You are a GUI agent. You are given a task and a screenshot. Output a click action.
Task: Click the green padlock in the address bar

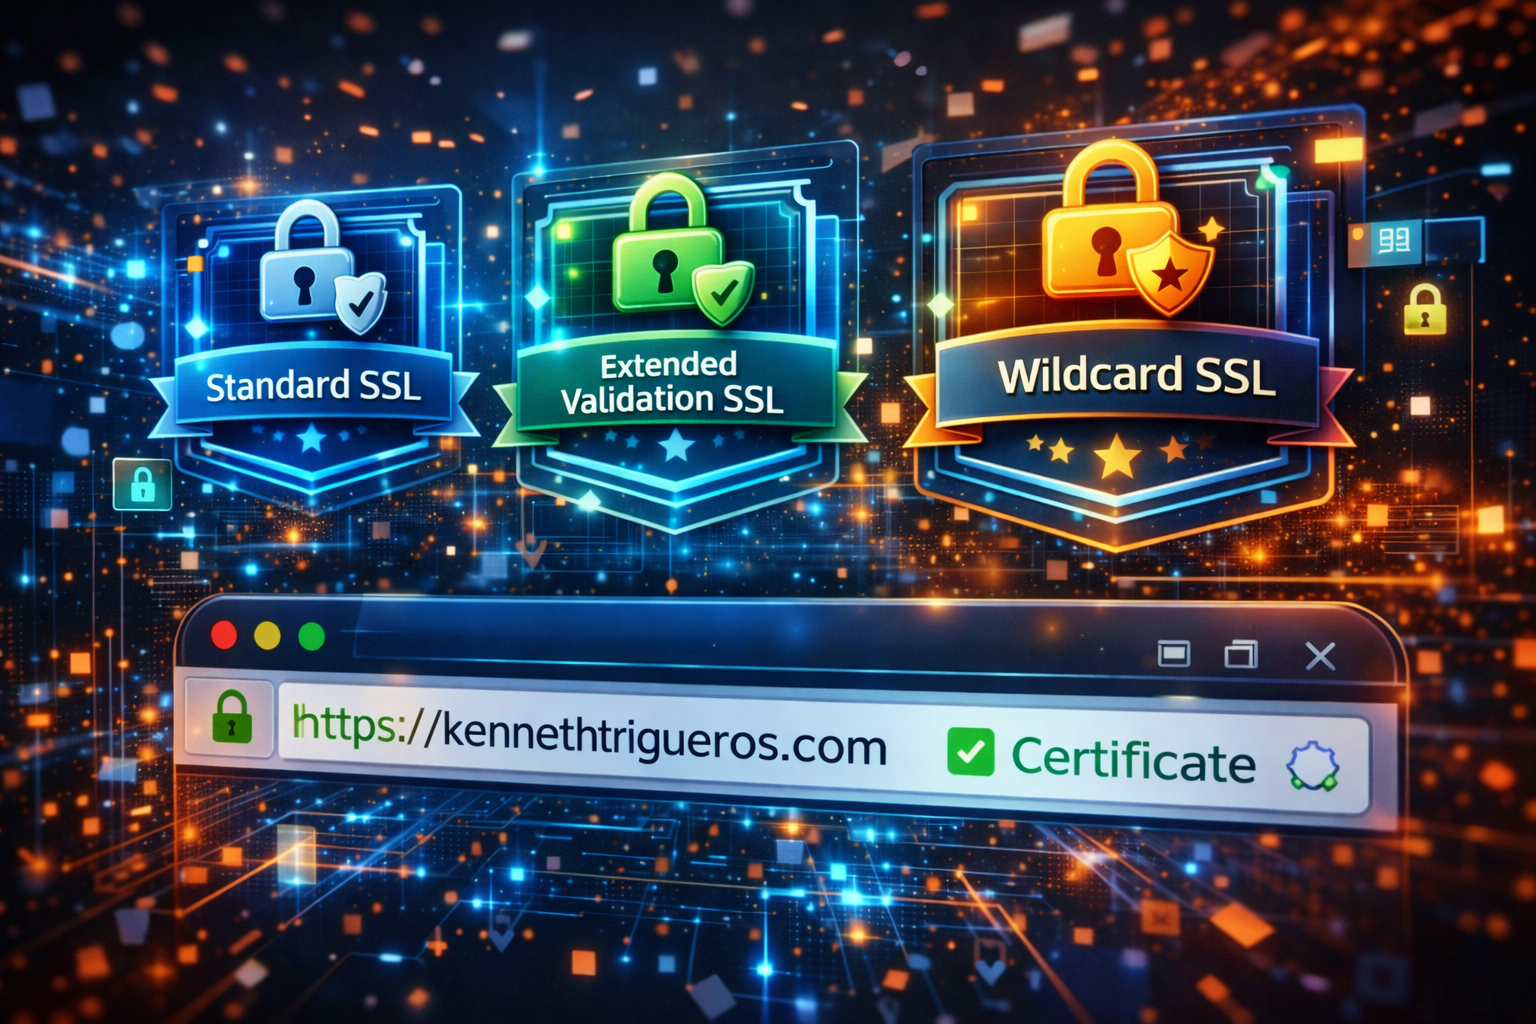point(232,717)
